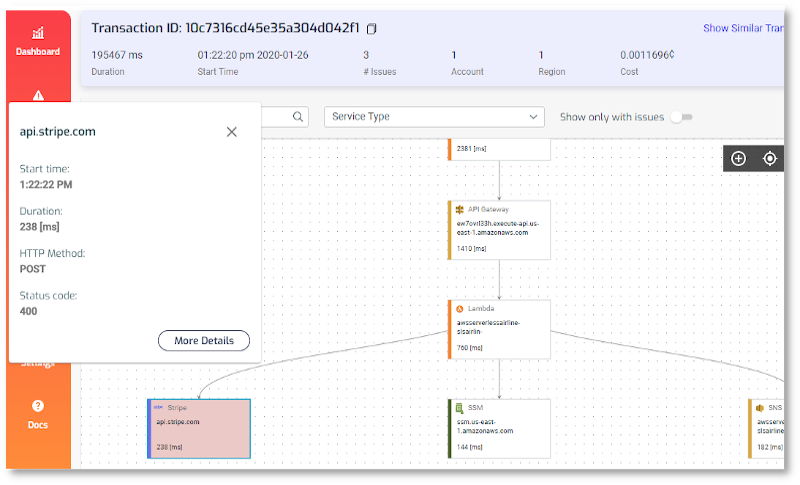Click the # Issues count label
The height and width of the screenshot is (485, 800).
[380, 72]
